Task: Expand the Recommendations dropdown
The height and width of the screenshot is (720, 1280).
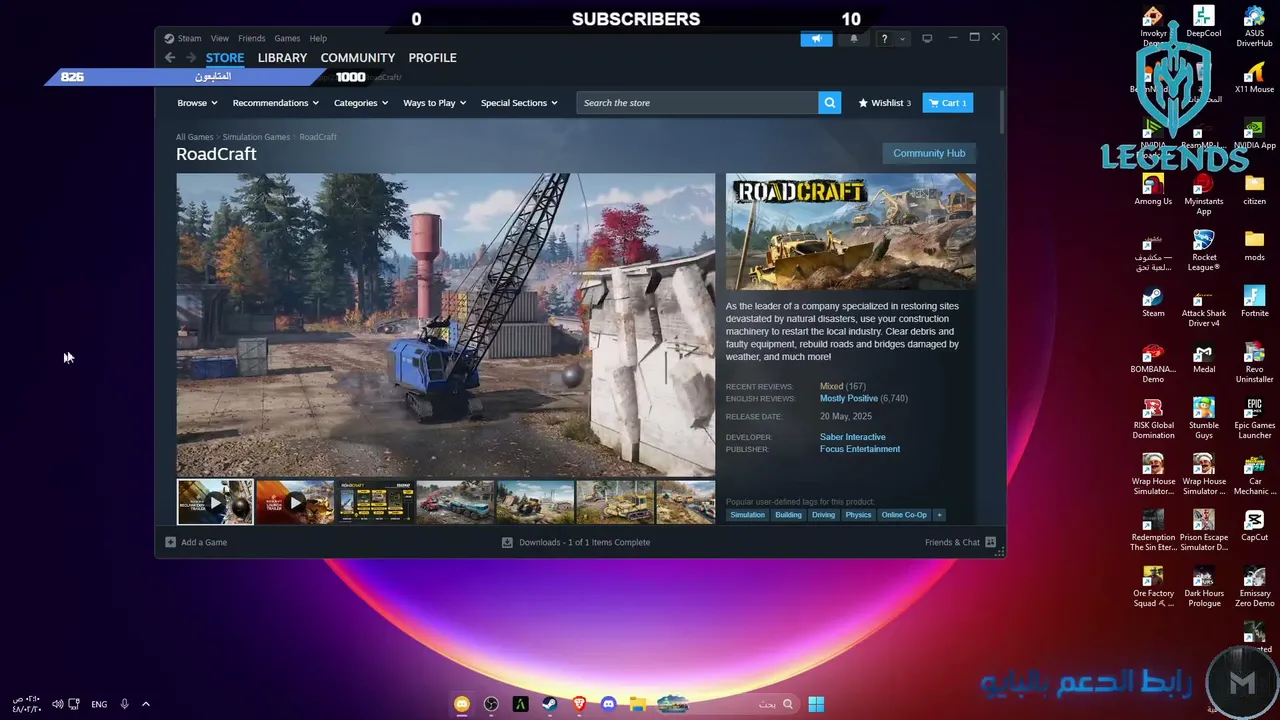Action: coord(275,103)
